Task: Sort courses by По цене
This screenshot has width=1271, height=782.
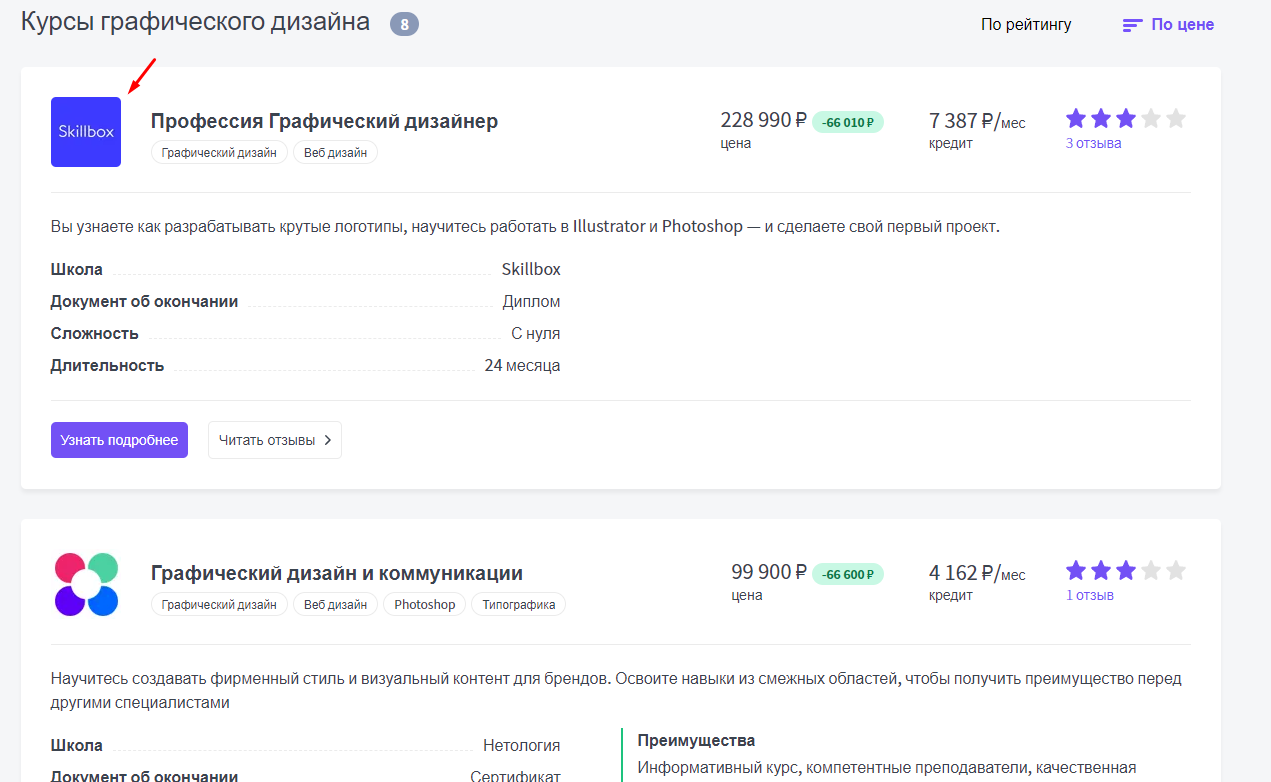Action: (1182, 25)
